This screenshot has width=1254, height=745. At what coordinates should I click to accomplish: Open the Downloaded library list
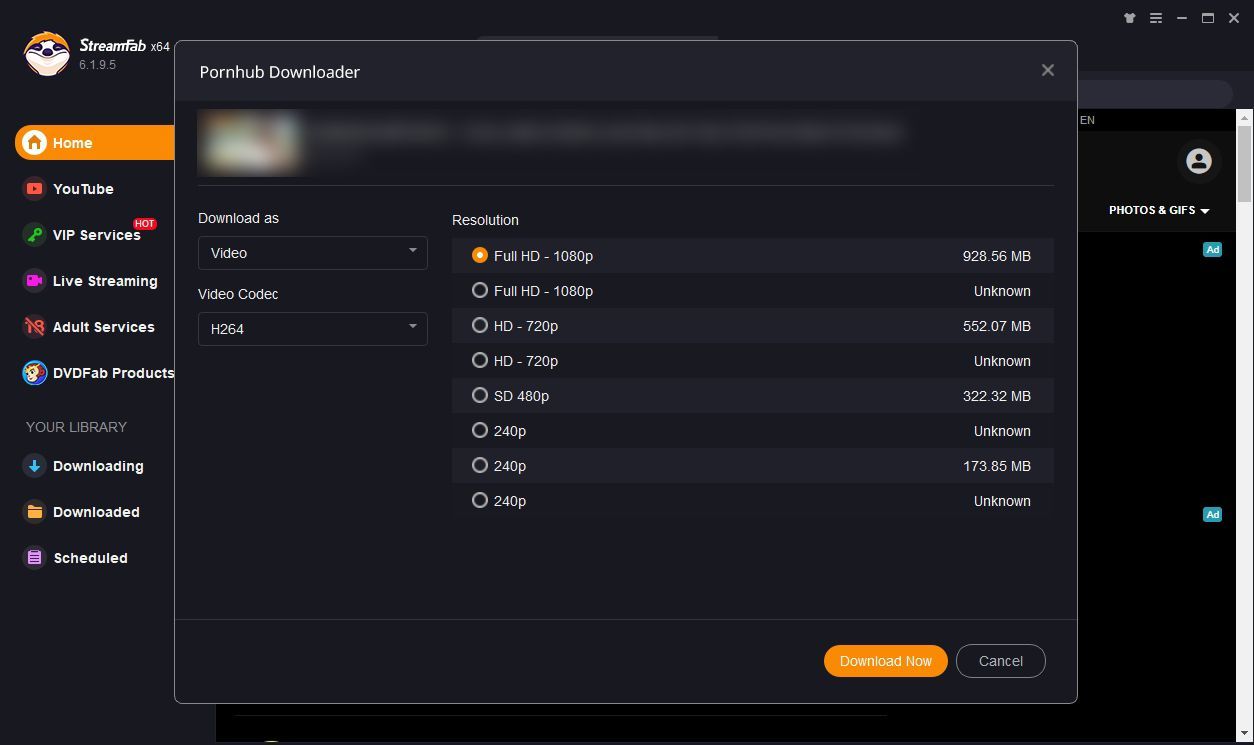[x=96, y=512]
